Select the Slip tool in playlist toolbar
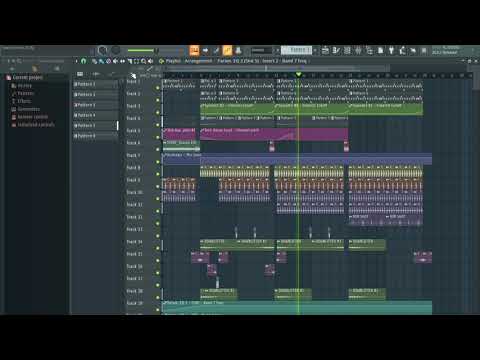Image resolution: width=480 pixels, height=360 pixels. (x=122, y=61)
